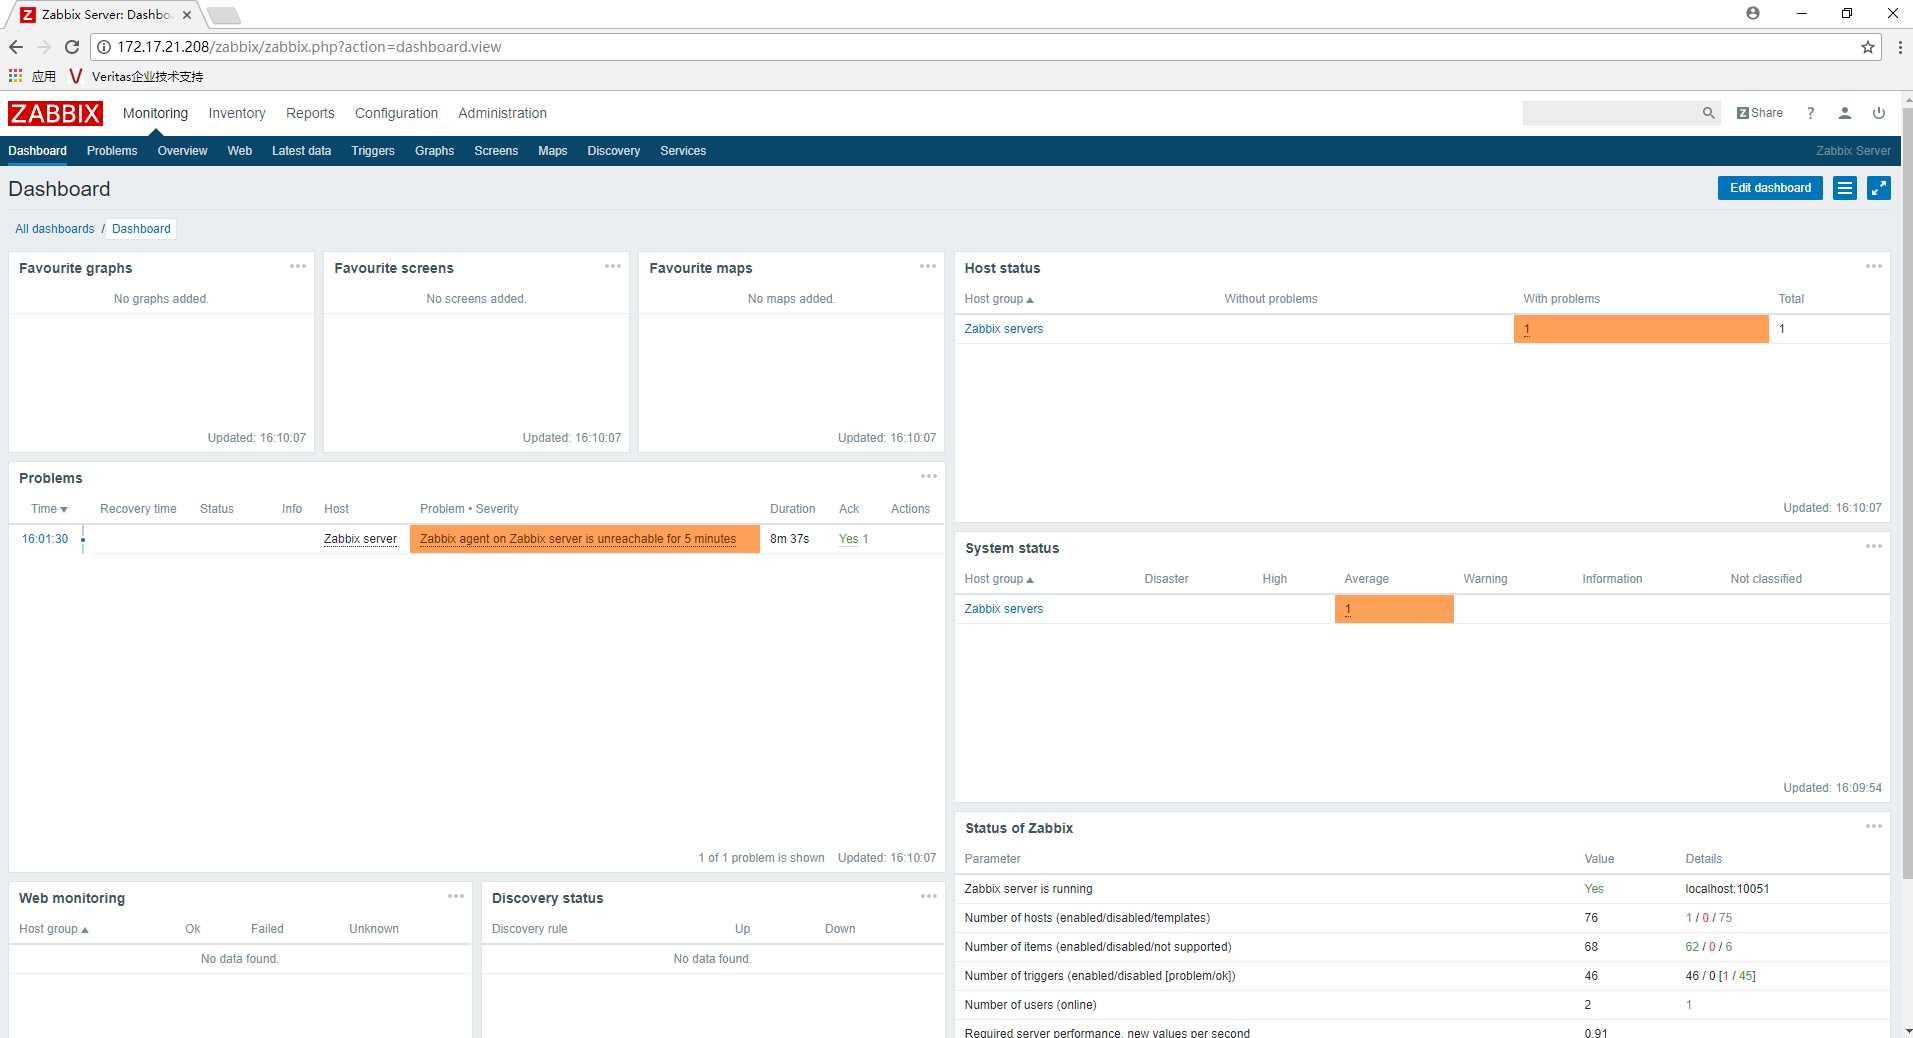1913x1038 pixels.
Task: Open a new browser tab
Action: coord(223,15)
